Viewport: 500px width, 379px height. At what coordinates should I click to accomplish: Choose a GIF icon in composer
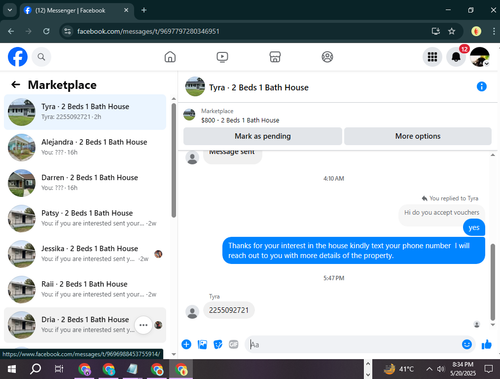234,344
